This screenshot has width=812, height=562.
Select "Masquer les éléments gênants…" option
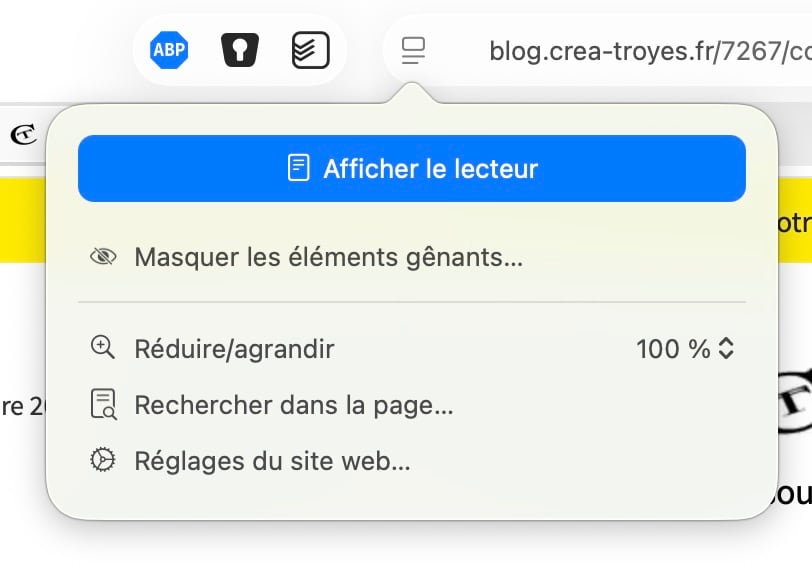point(329,257)
